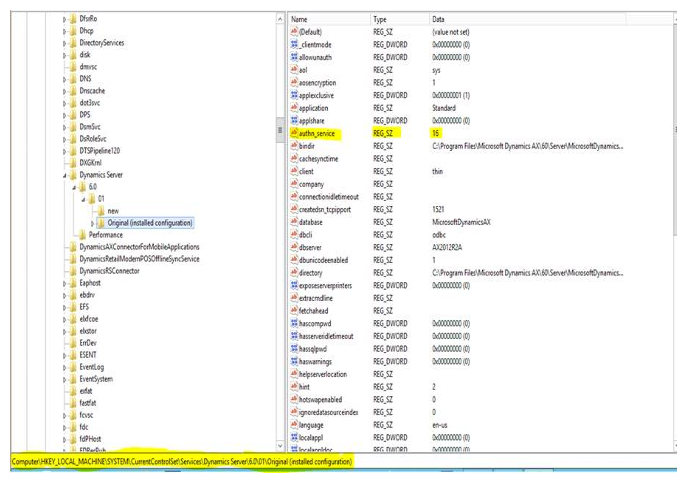Select the DynamicsRSConnector key

109,270
